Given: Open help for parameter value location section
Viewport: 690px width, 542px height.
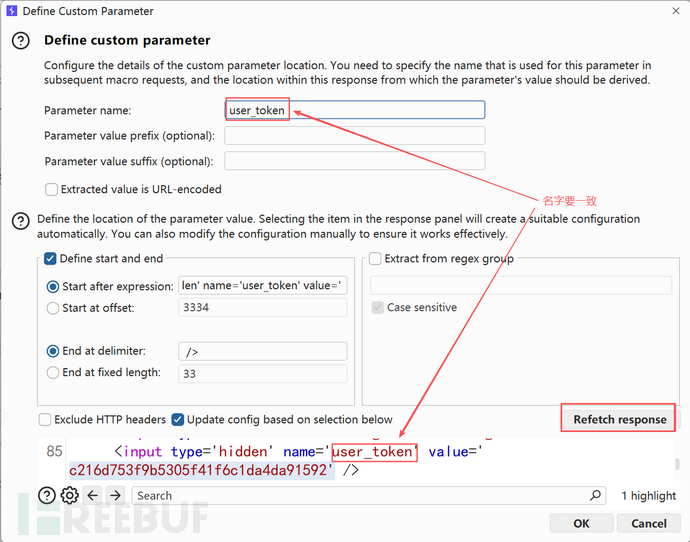Looking at the screenshot, I should [x=21, y=221].
